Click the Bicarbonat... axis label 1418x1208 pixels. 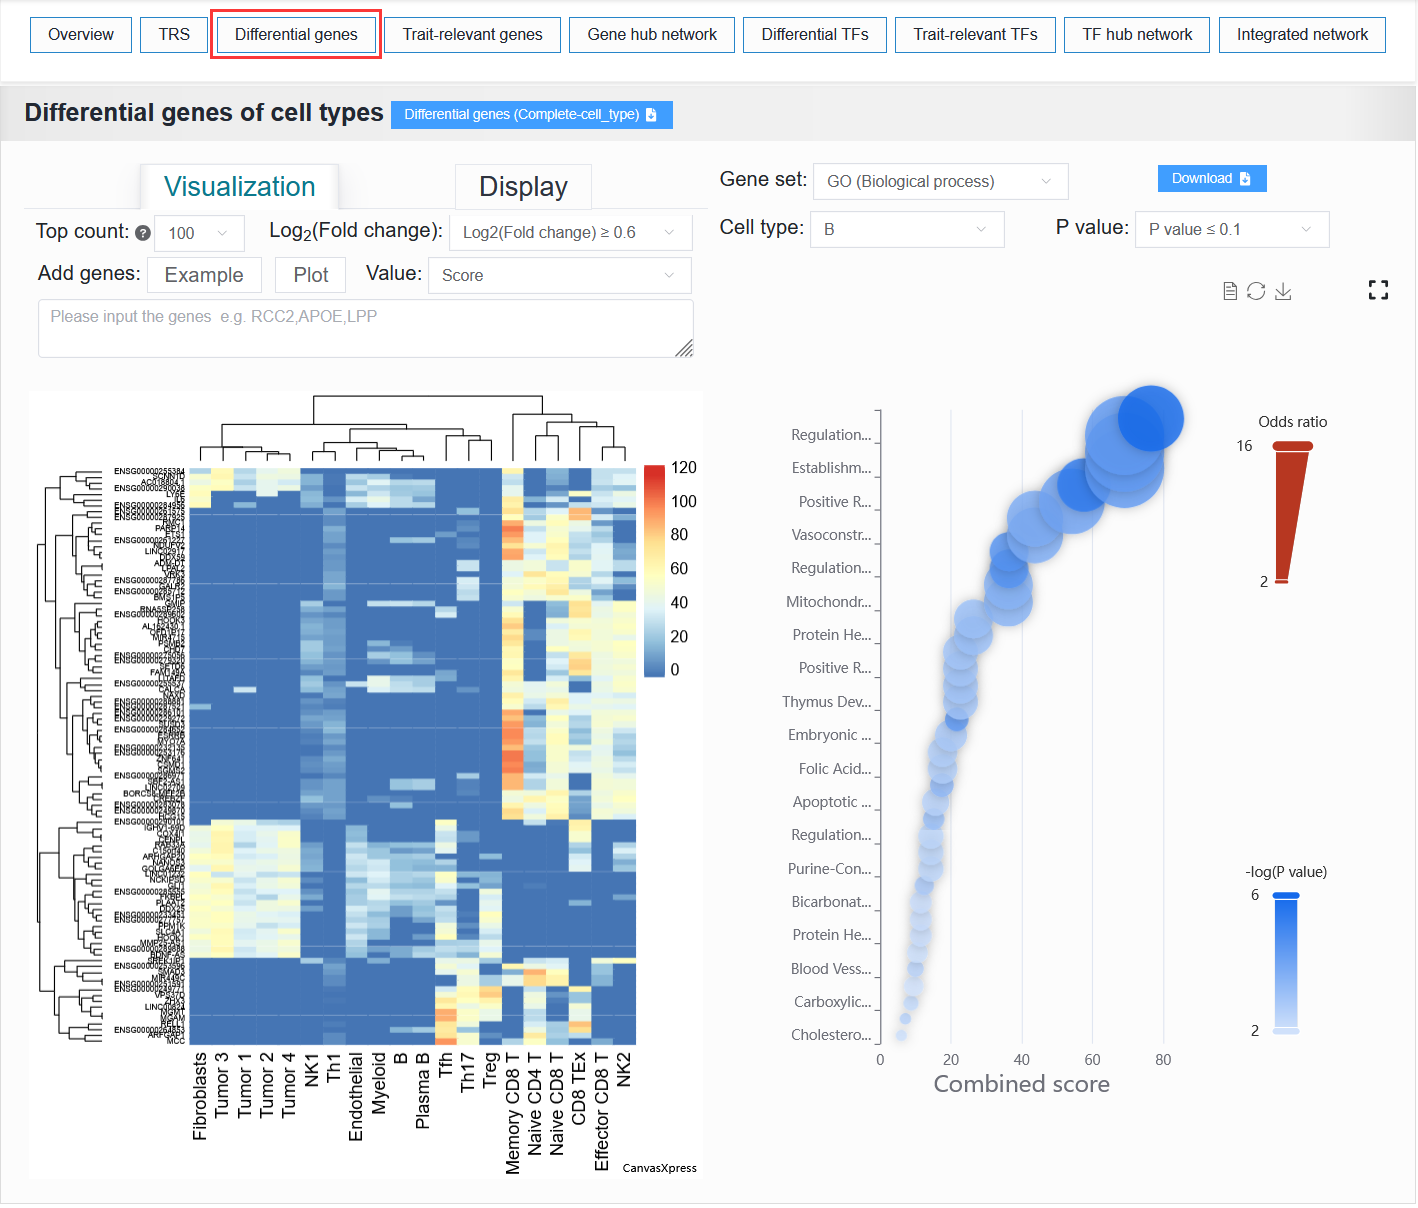point(831,902)
